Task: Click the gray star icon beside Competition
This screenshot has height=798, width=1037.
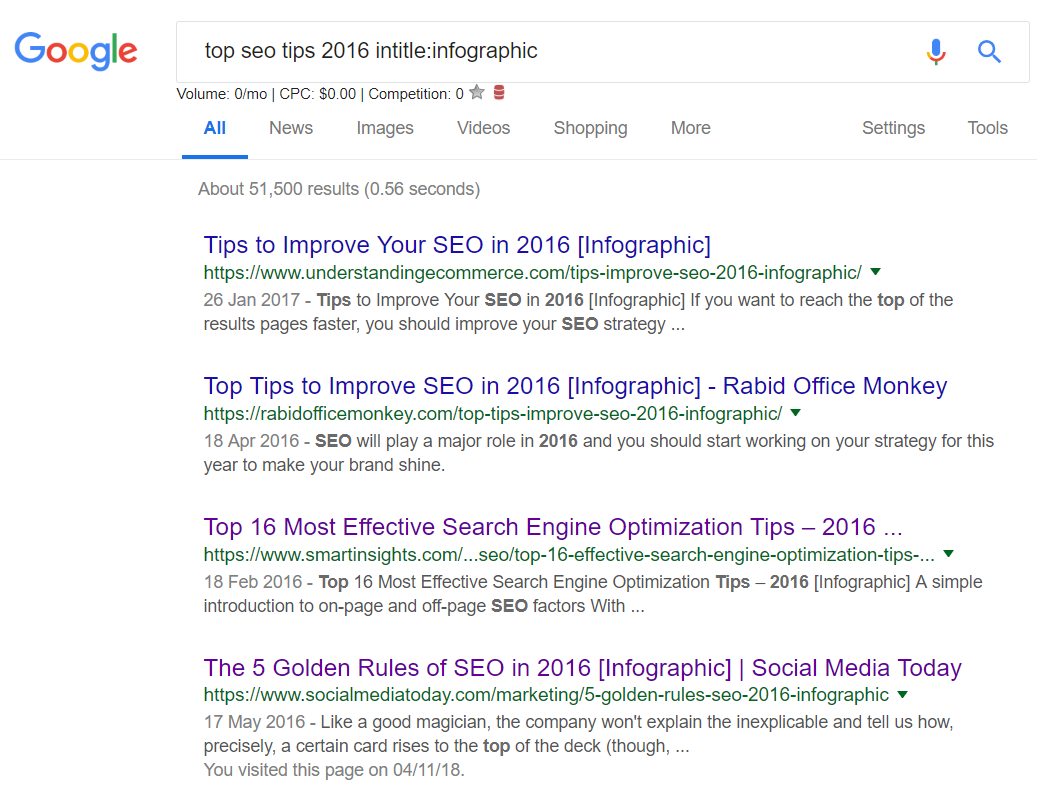Action: [477, 93]
